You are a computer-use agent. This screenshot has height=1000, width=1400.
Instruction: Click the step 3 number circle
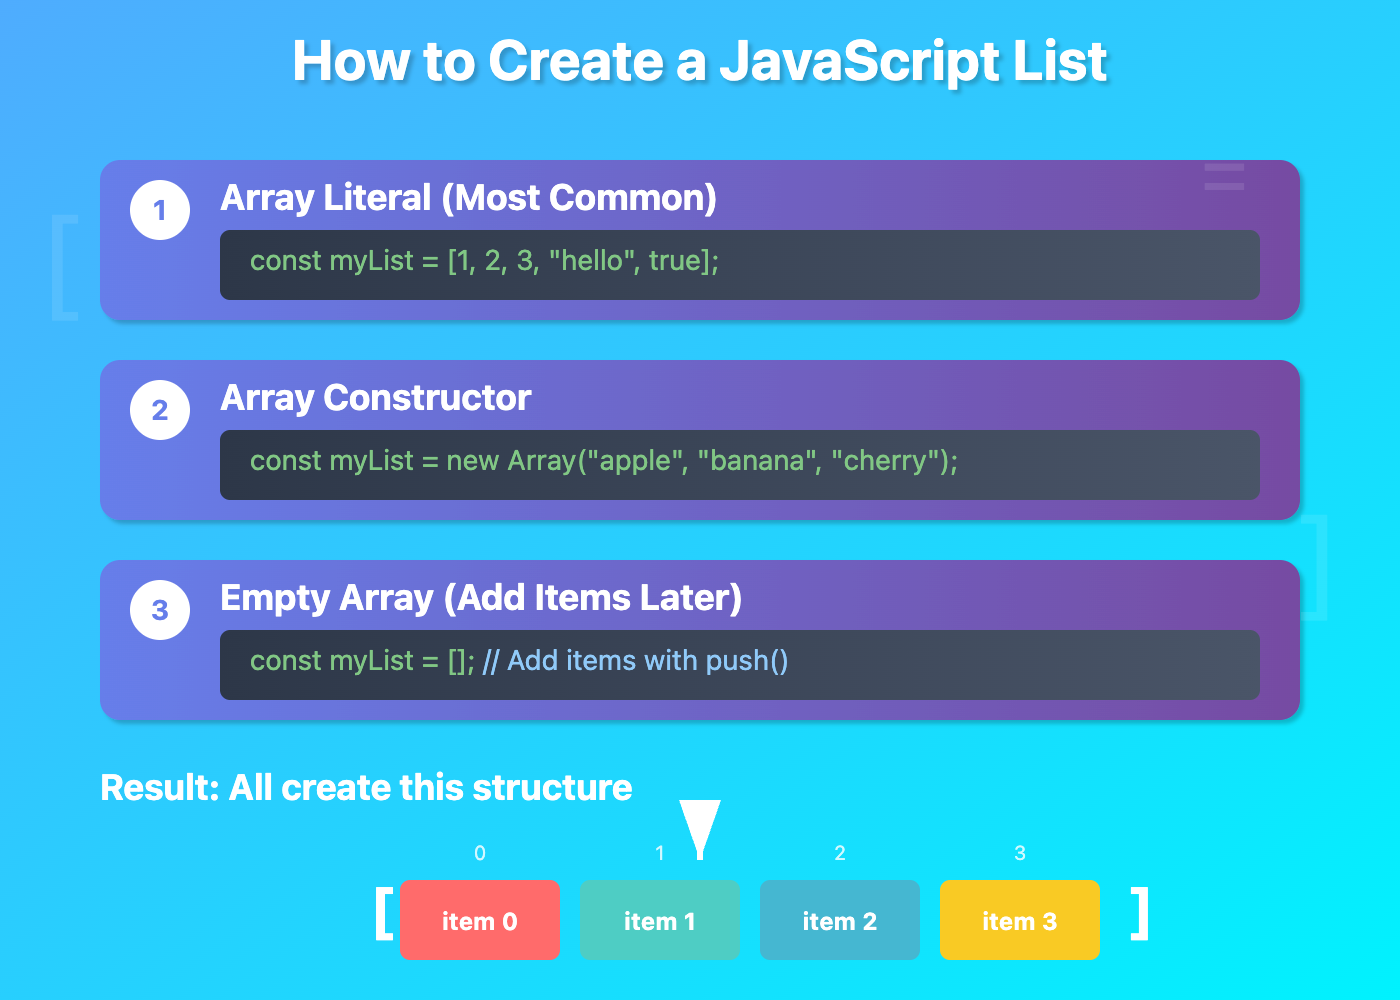pos(160,610)
